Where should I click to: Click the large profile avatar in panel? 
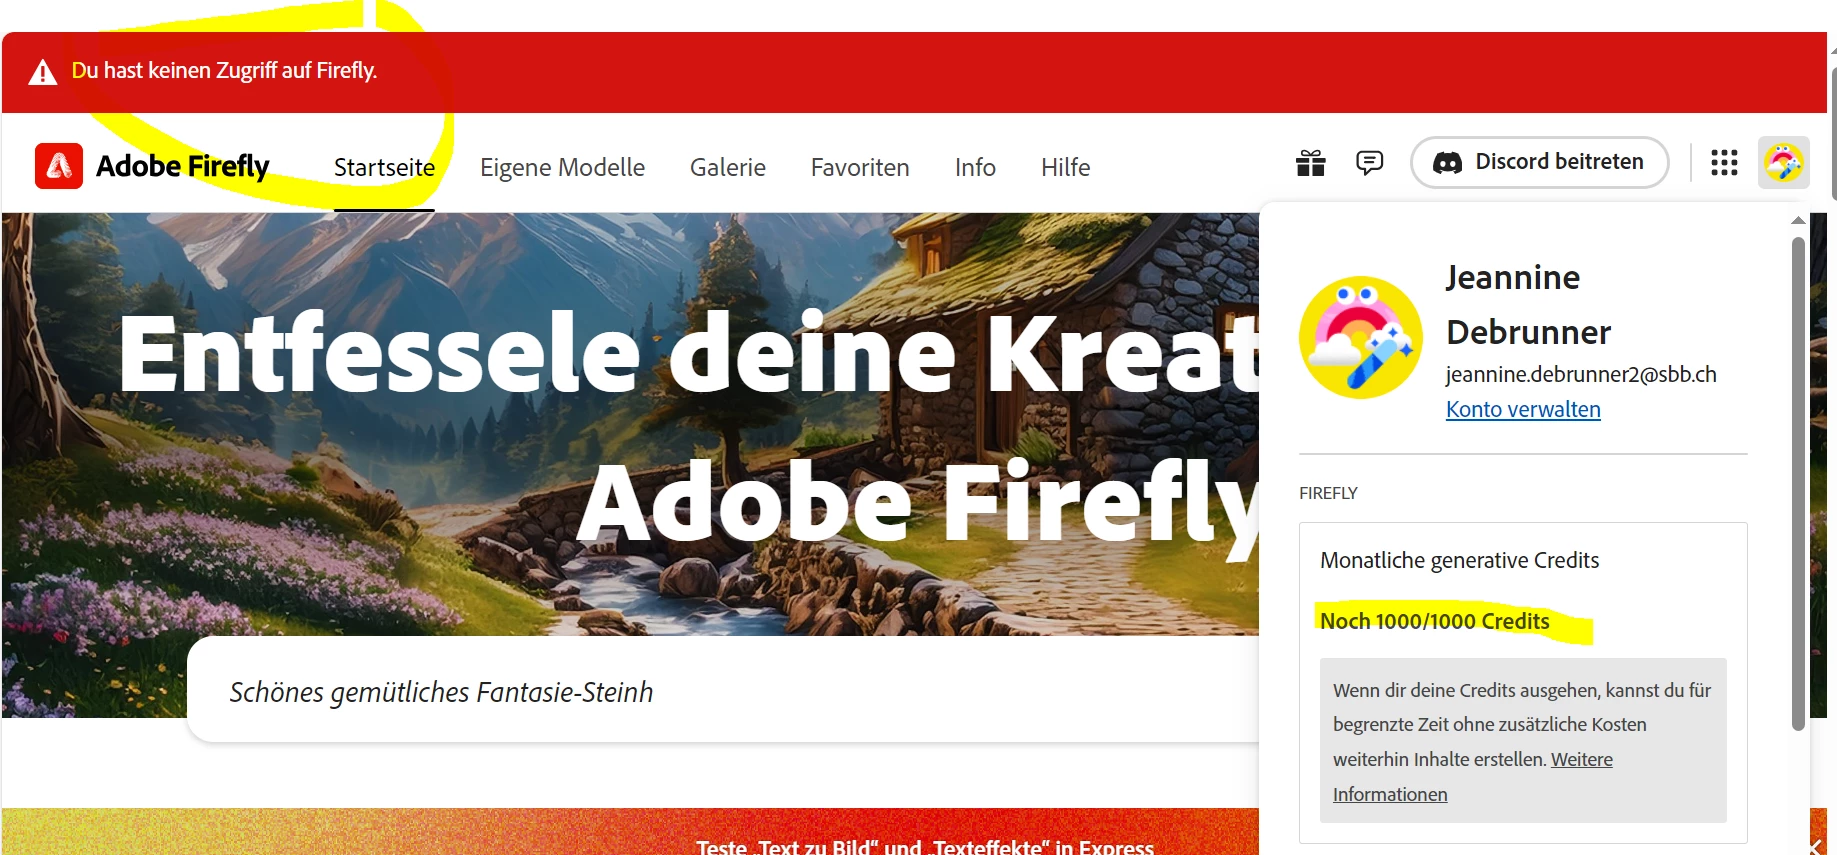(x=1360, y=337)
